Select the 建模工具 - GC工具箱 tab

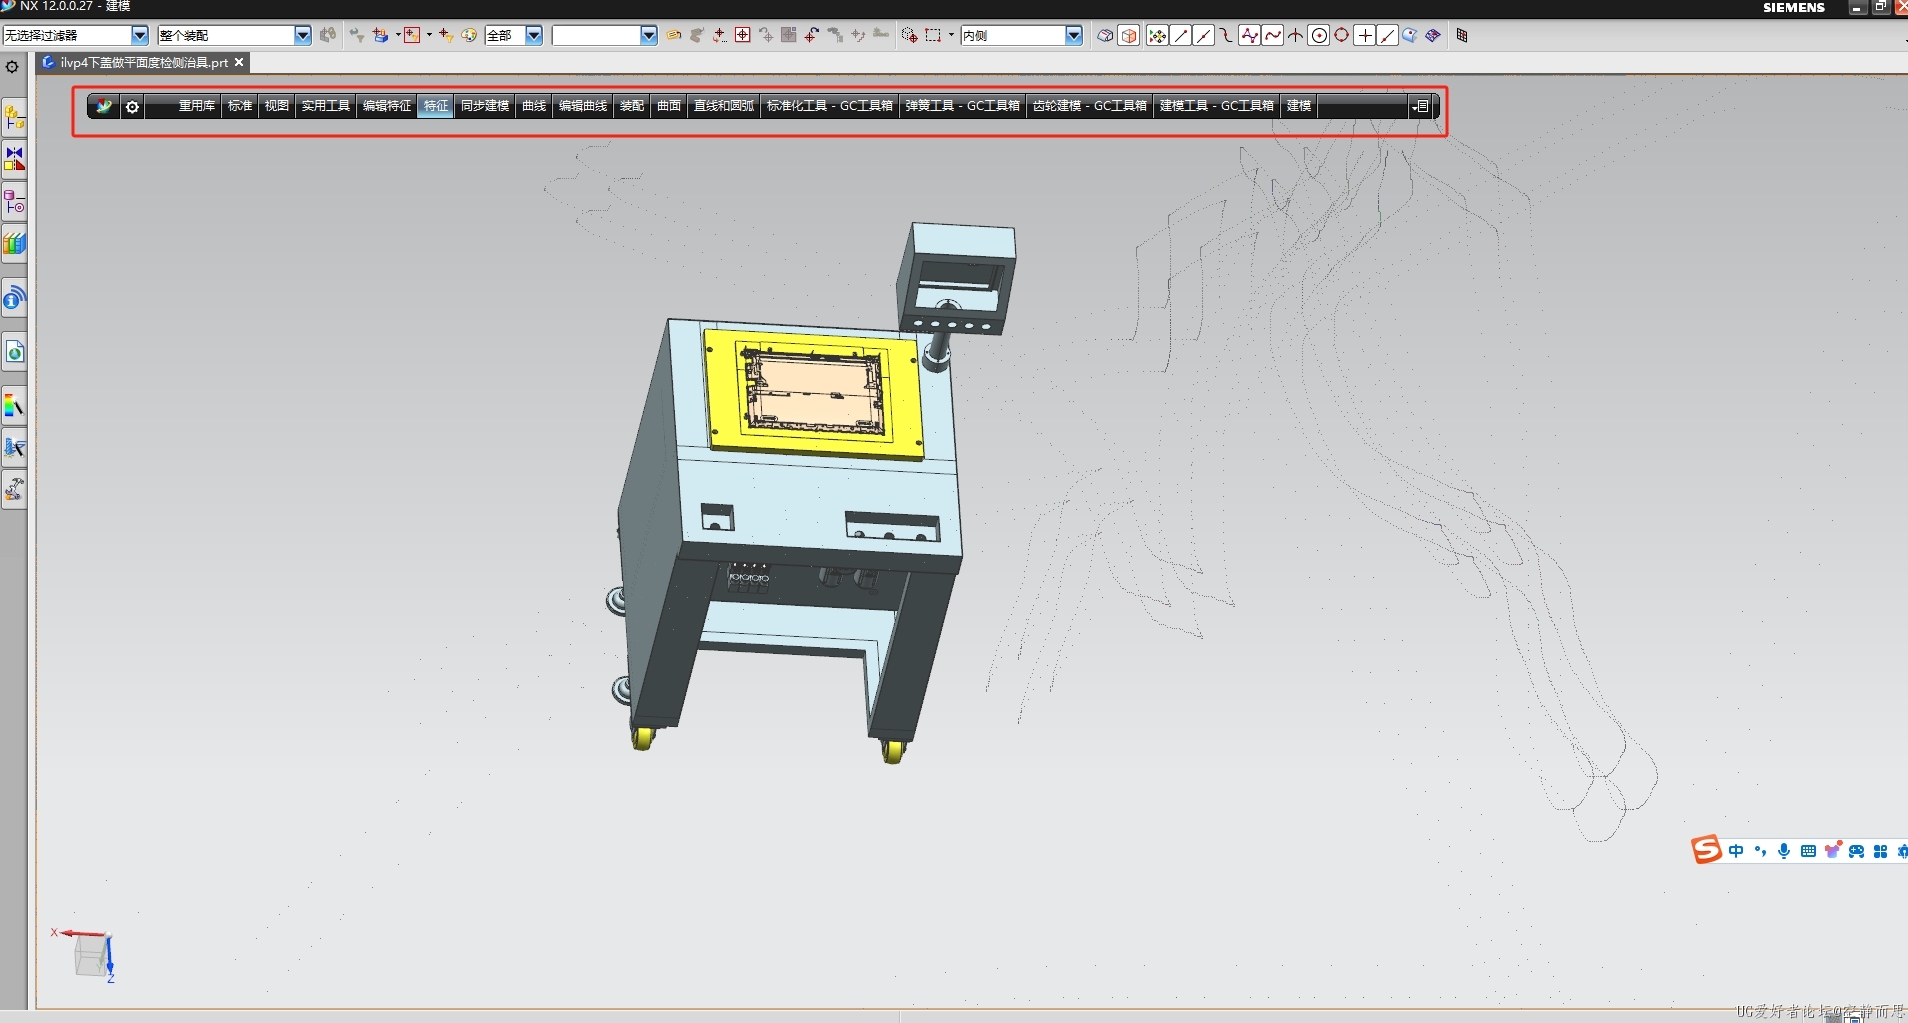click(1217, 106)
